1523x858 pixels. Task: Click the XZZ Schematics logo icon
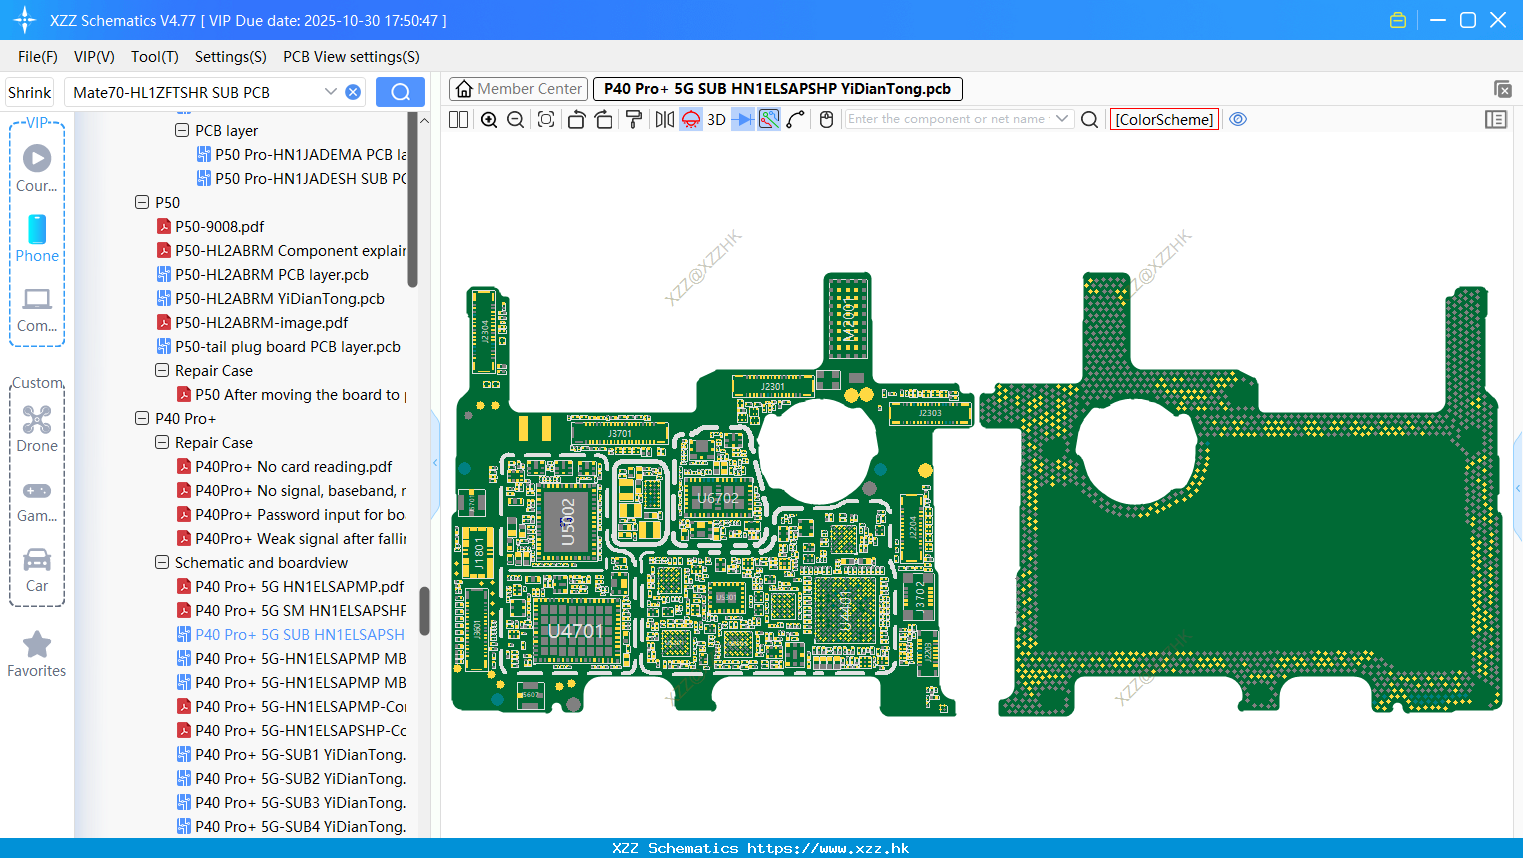(25, 20)
